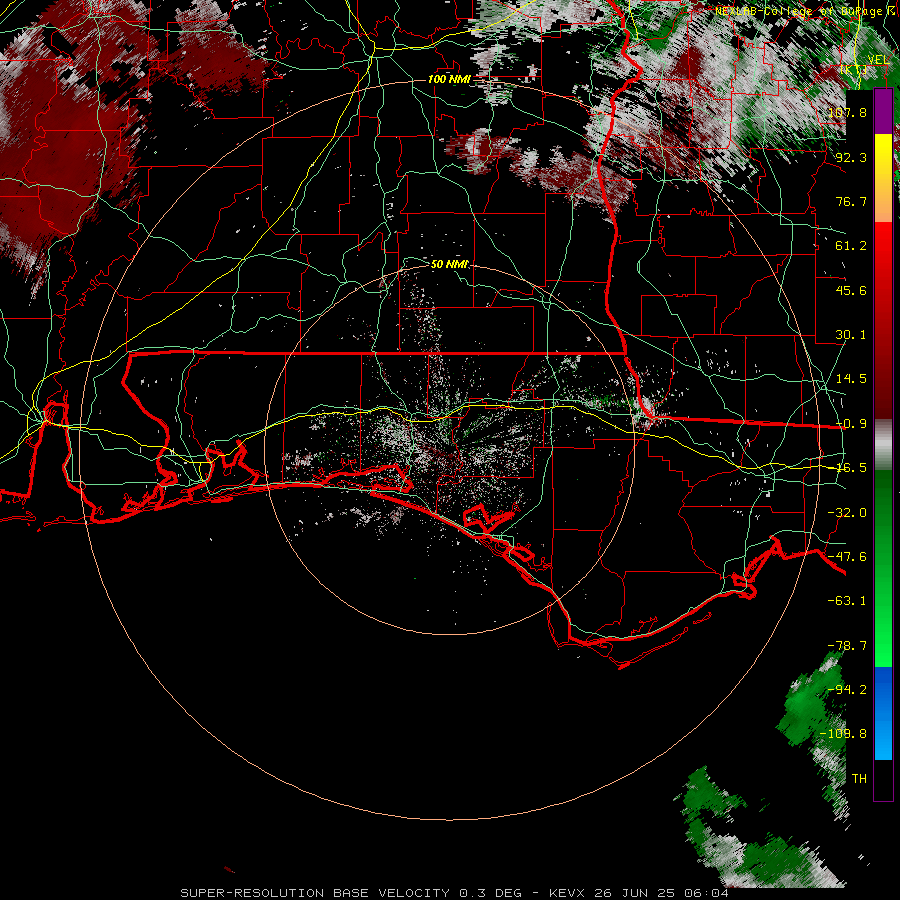900x900 pixels.
Task: Click the -109.8 legend value
Action: click(x=843, y=734)
